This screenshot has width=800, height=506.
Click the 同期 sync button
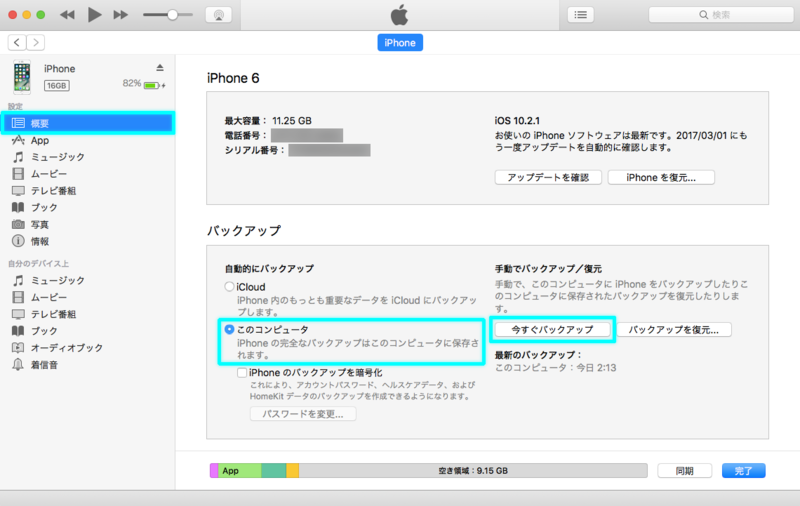pyautogui.click(x=685, y=471)
